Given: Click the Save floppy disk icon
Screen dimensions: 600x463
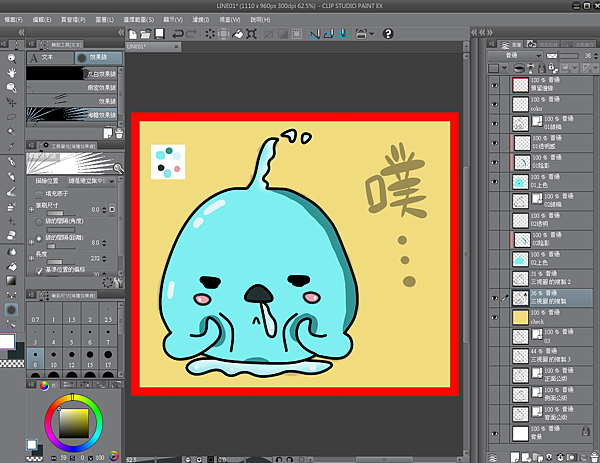Looking at the screenshot, I should coord(161,33).
